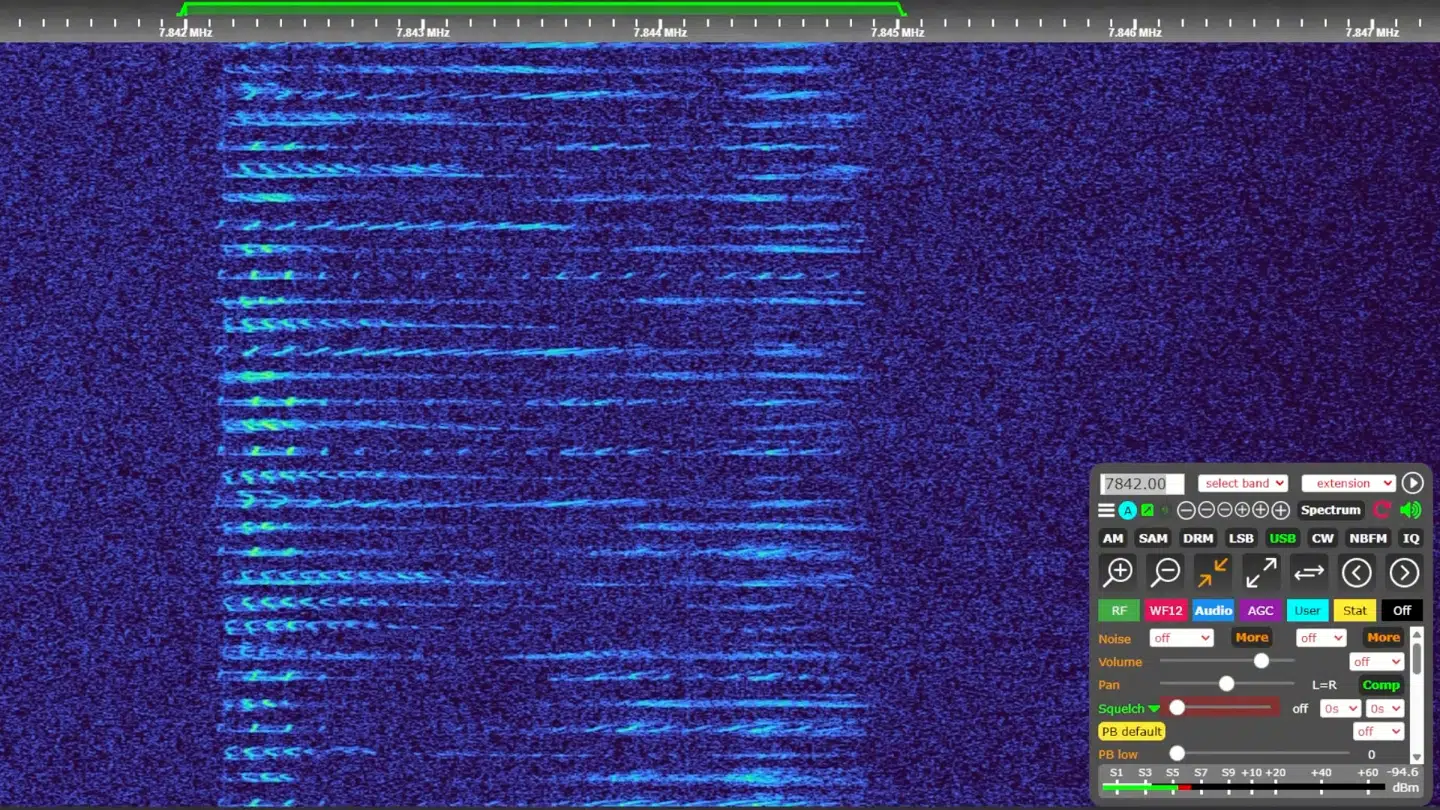Click the orange zoom-to-band arrows icon
1440x810 pixels.
1213,572
